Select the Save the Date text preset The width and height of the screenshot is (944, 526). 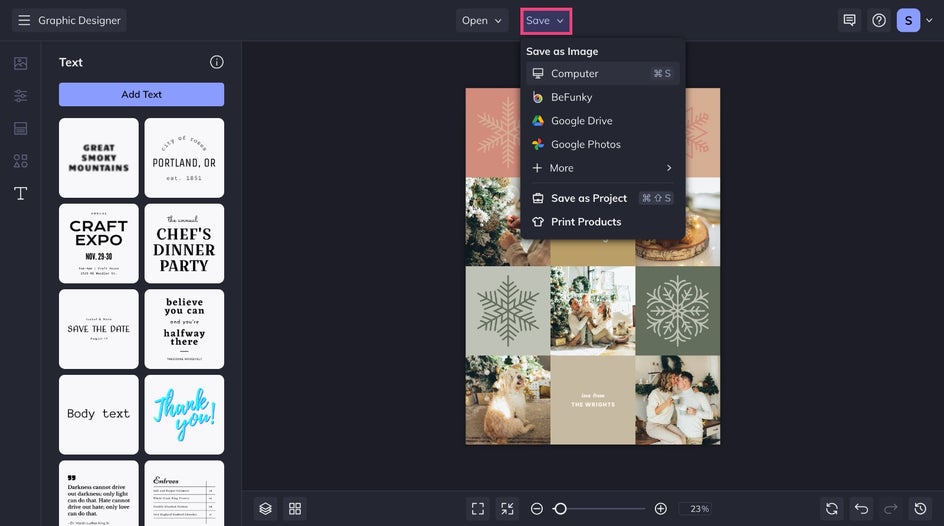click(x=99, y=329)
